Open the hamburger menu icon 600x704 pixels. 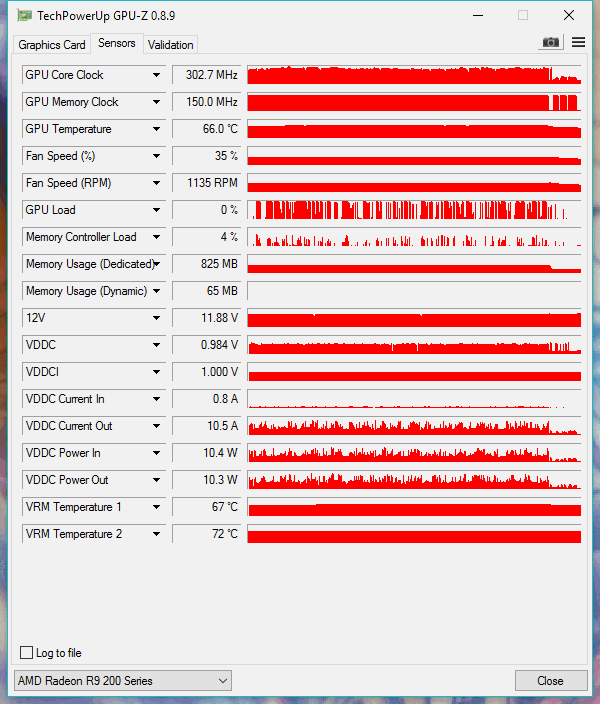(578, 42)
